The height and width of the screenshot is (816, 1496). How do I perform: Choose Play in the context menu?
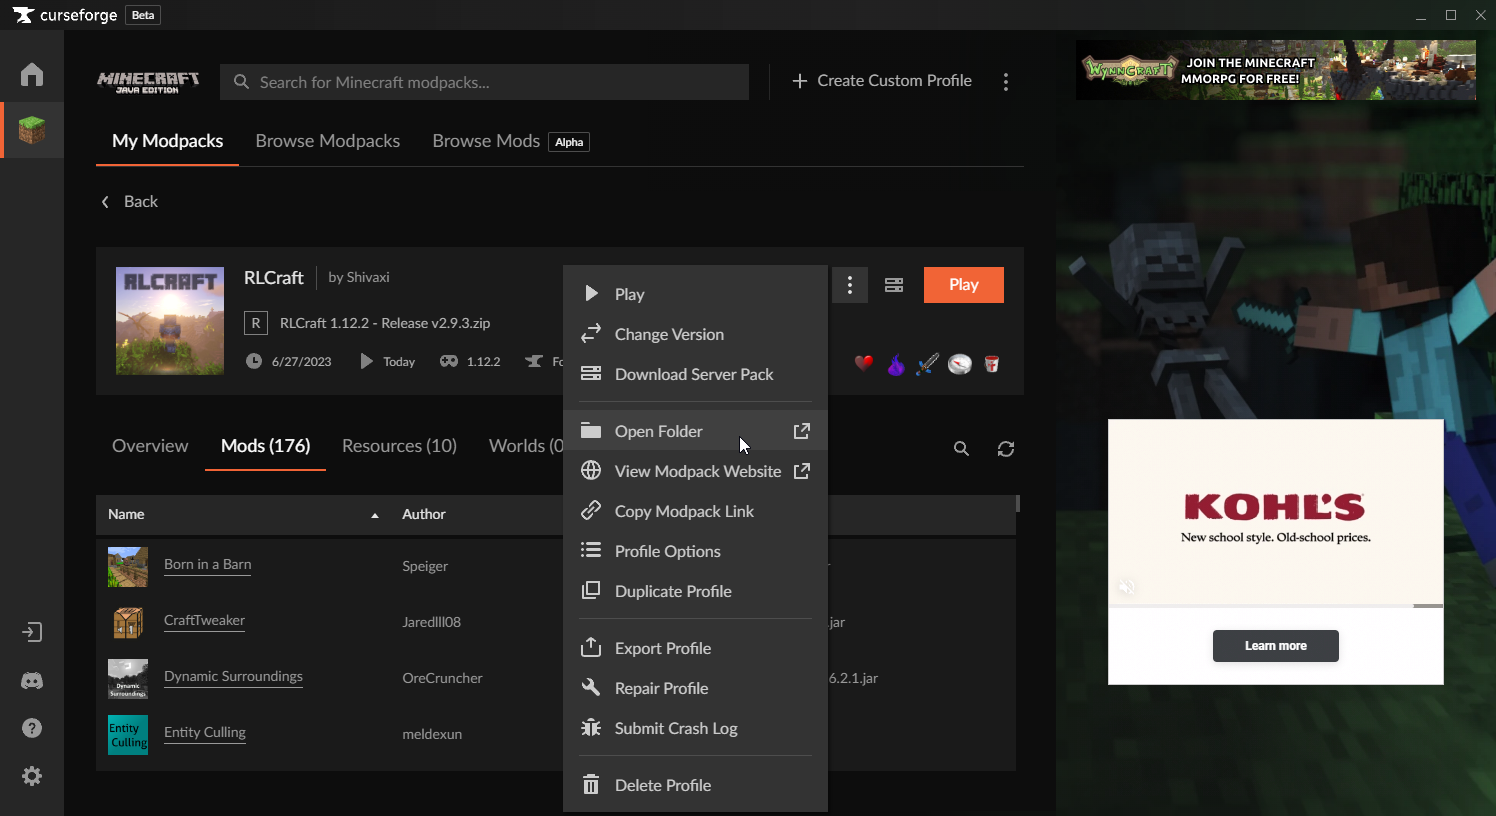695,294
